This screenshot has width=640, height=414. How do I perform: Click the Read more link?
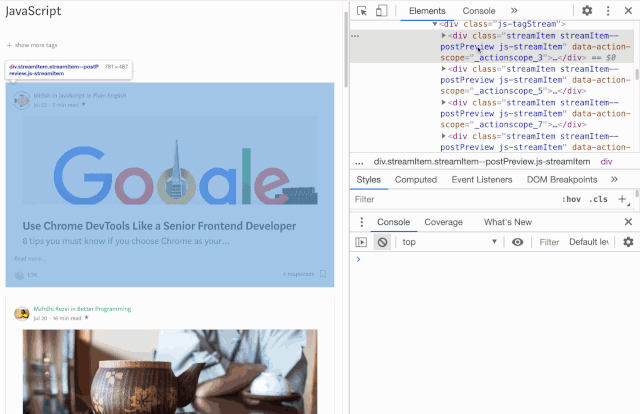click(30, 258)
